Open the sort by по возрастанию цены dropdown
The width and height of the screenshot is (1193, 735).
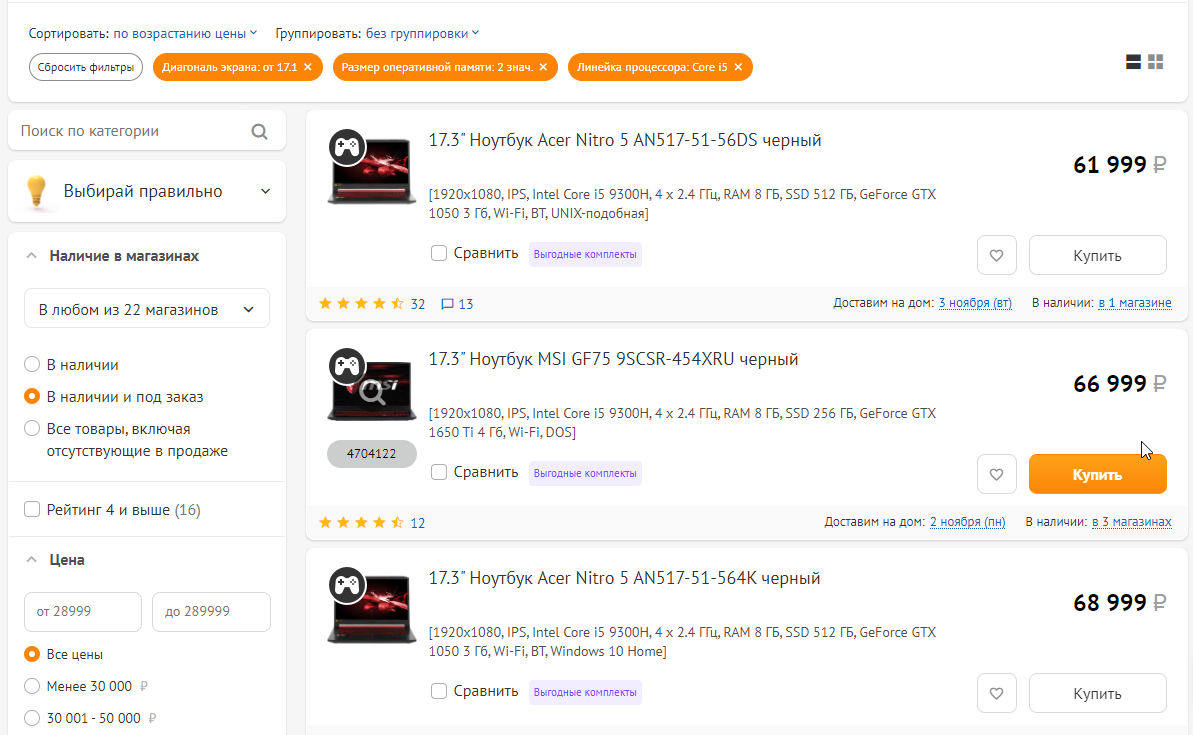[x=186, y=33]
